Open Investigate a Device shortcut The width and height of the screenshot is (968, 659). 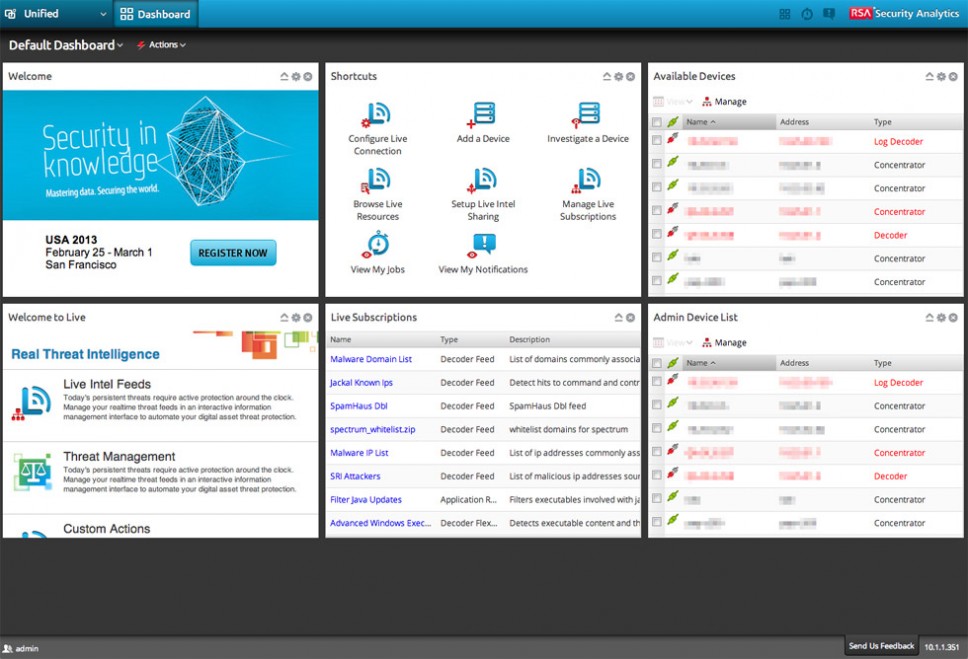[x=587, y=118]
